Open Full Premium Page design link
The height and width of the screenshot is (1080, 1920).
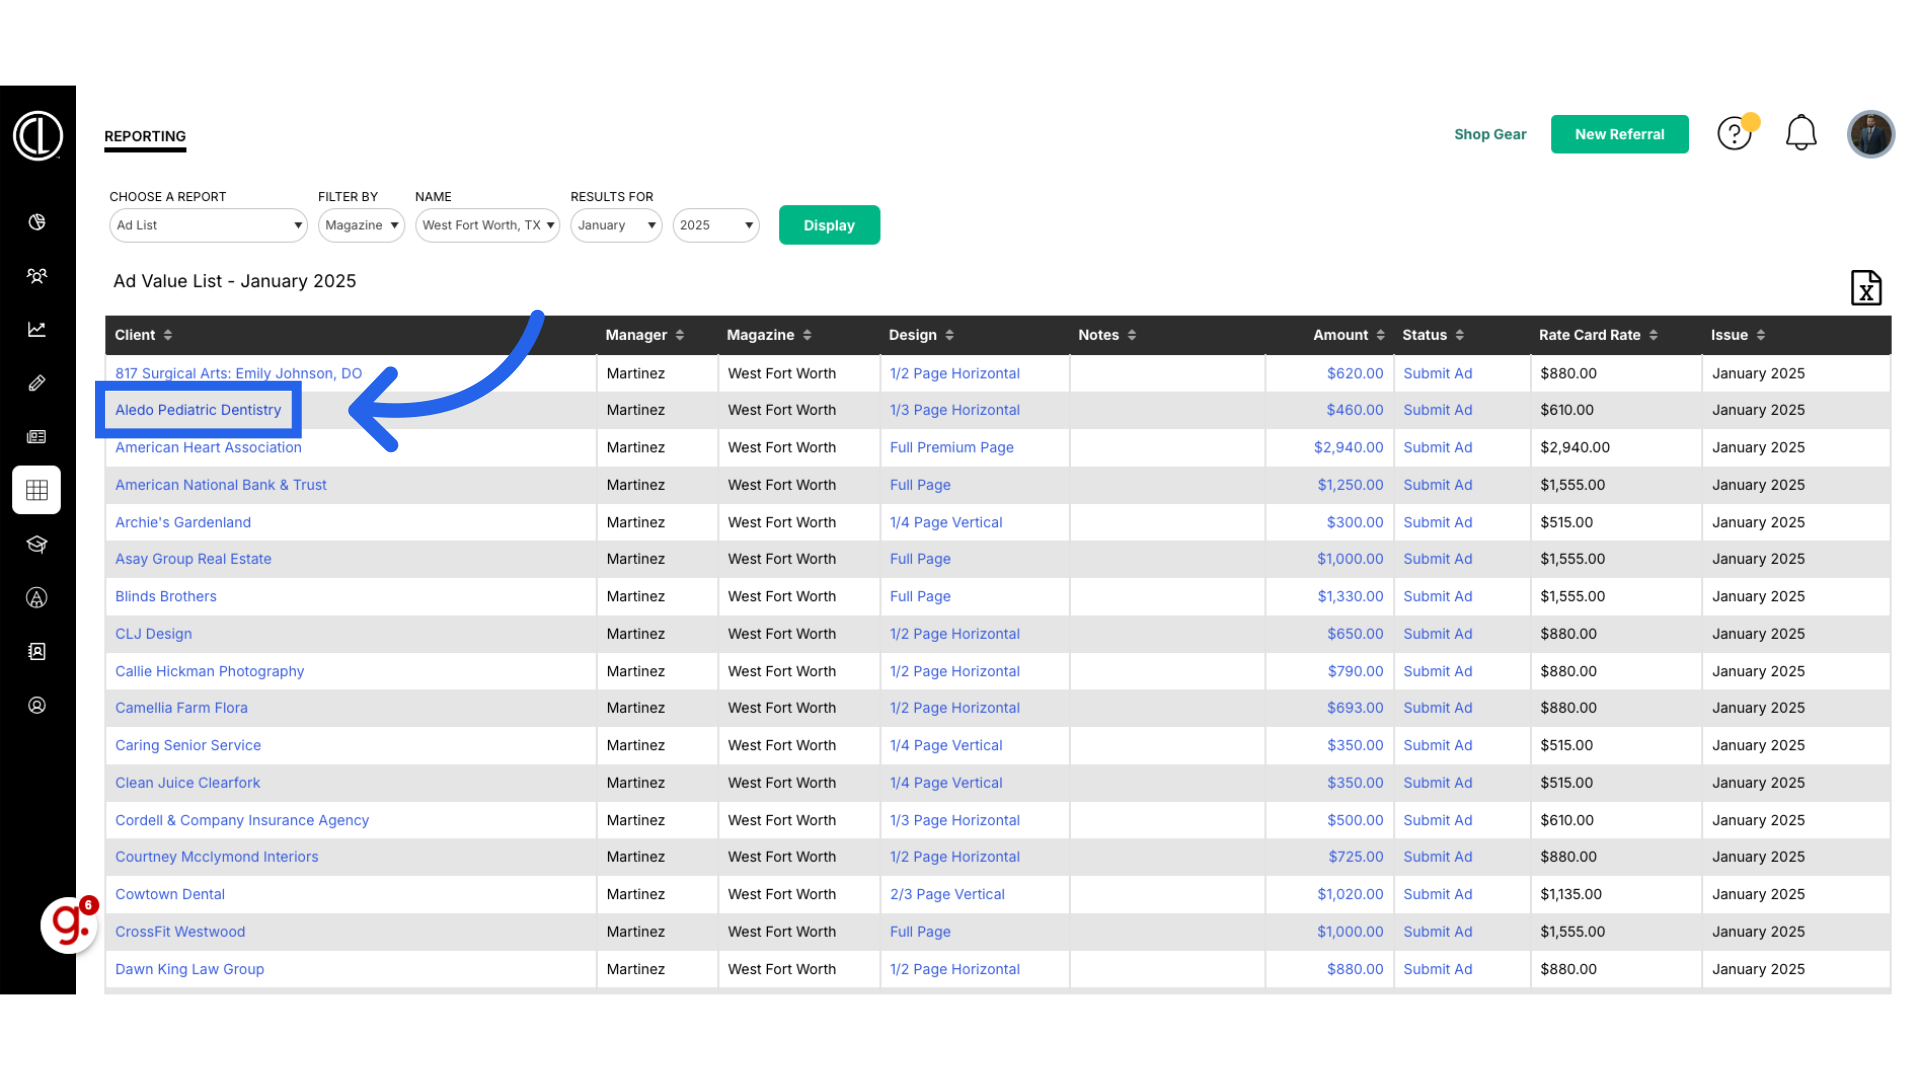[x=952, y=447]
